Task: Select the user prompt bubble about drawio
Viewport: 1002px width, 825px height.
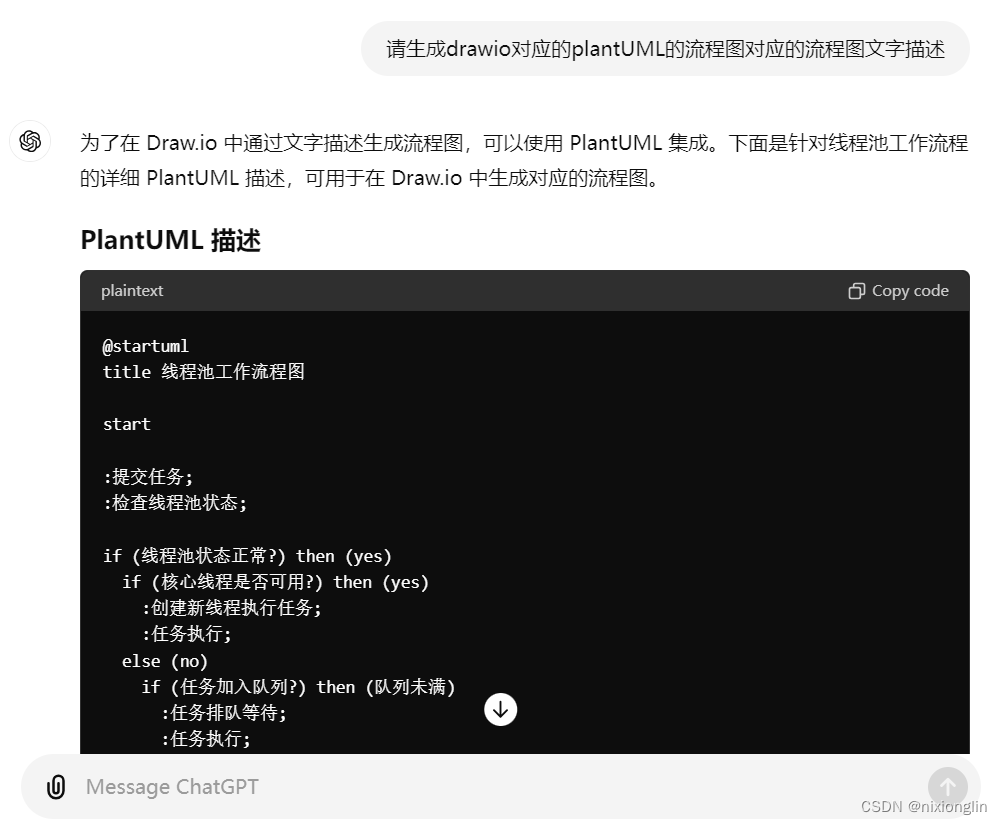Action: tap(665, 49)
